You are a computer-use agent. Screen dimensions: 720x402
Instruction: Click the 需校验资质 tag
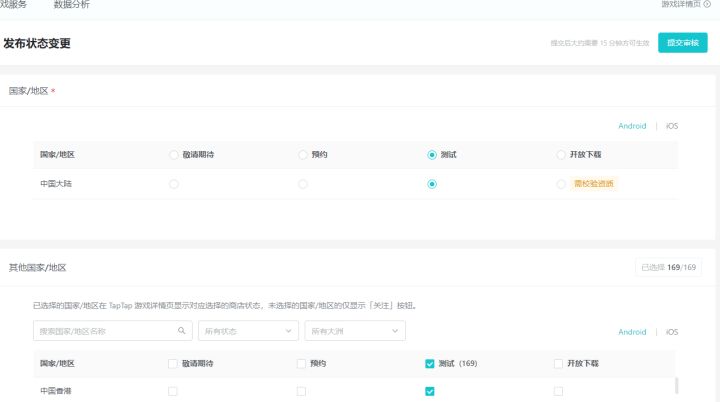594,184
